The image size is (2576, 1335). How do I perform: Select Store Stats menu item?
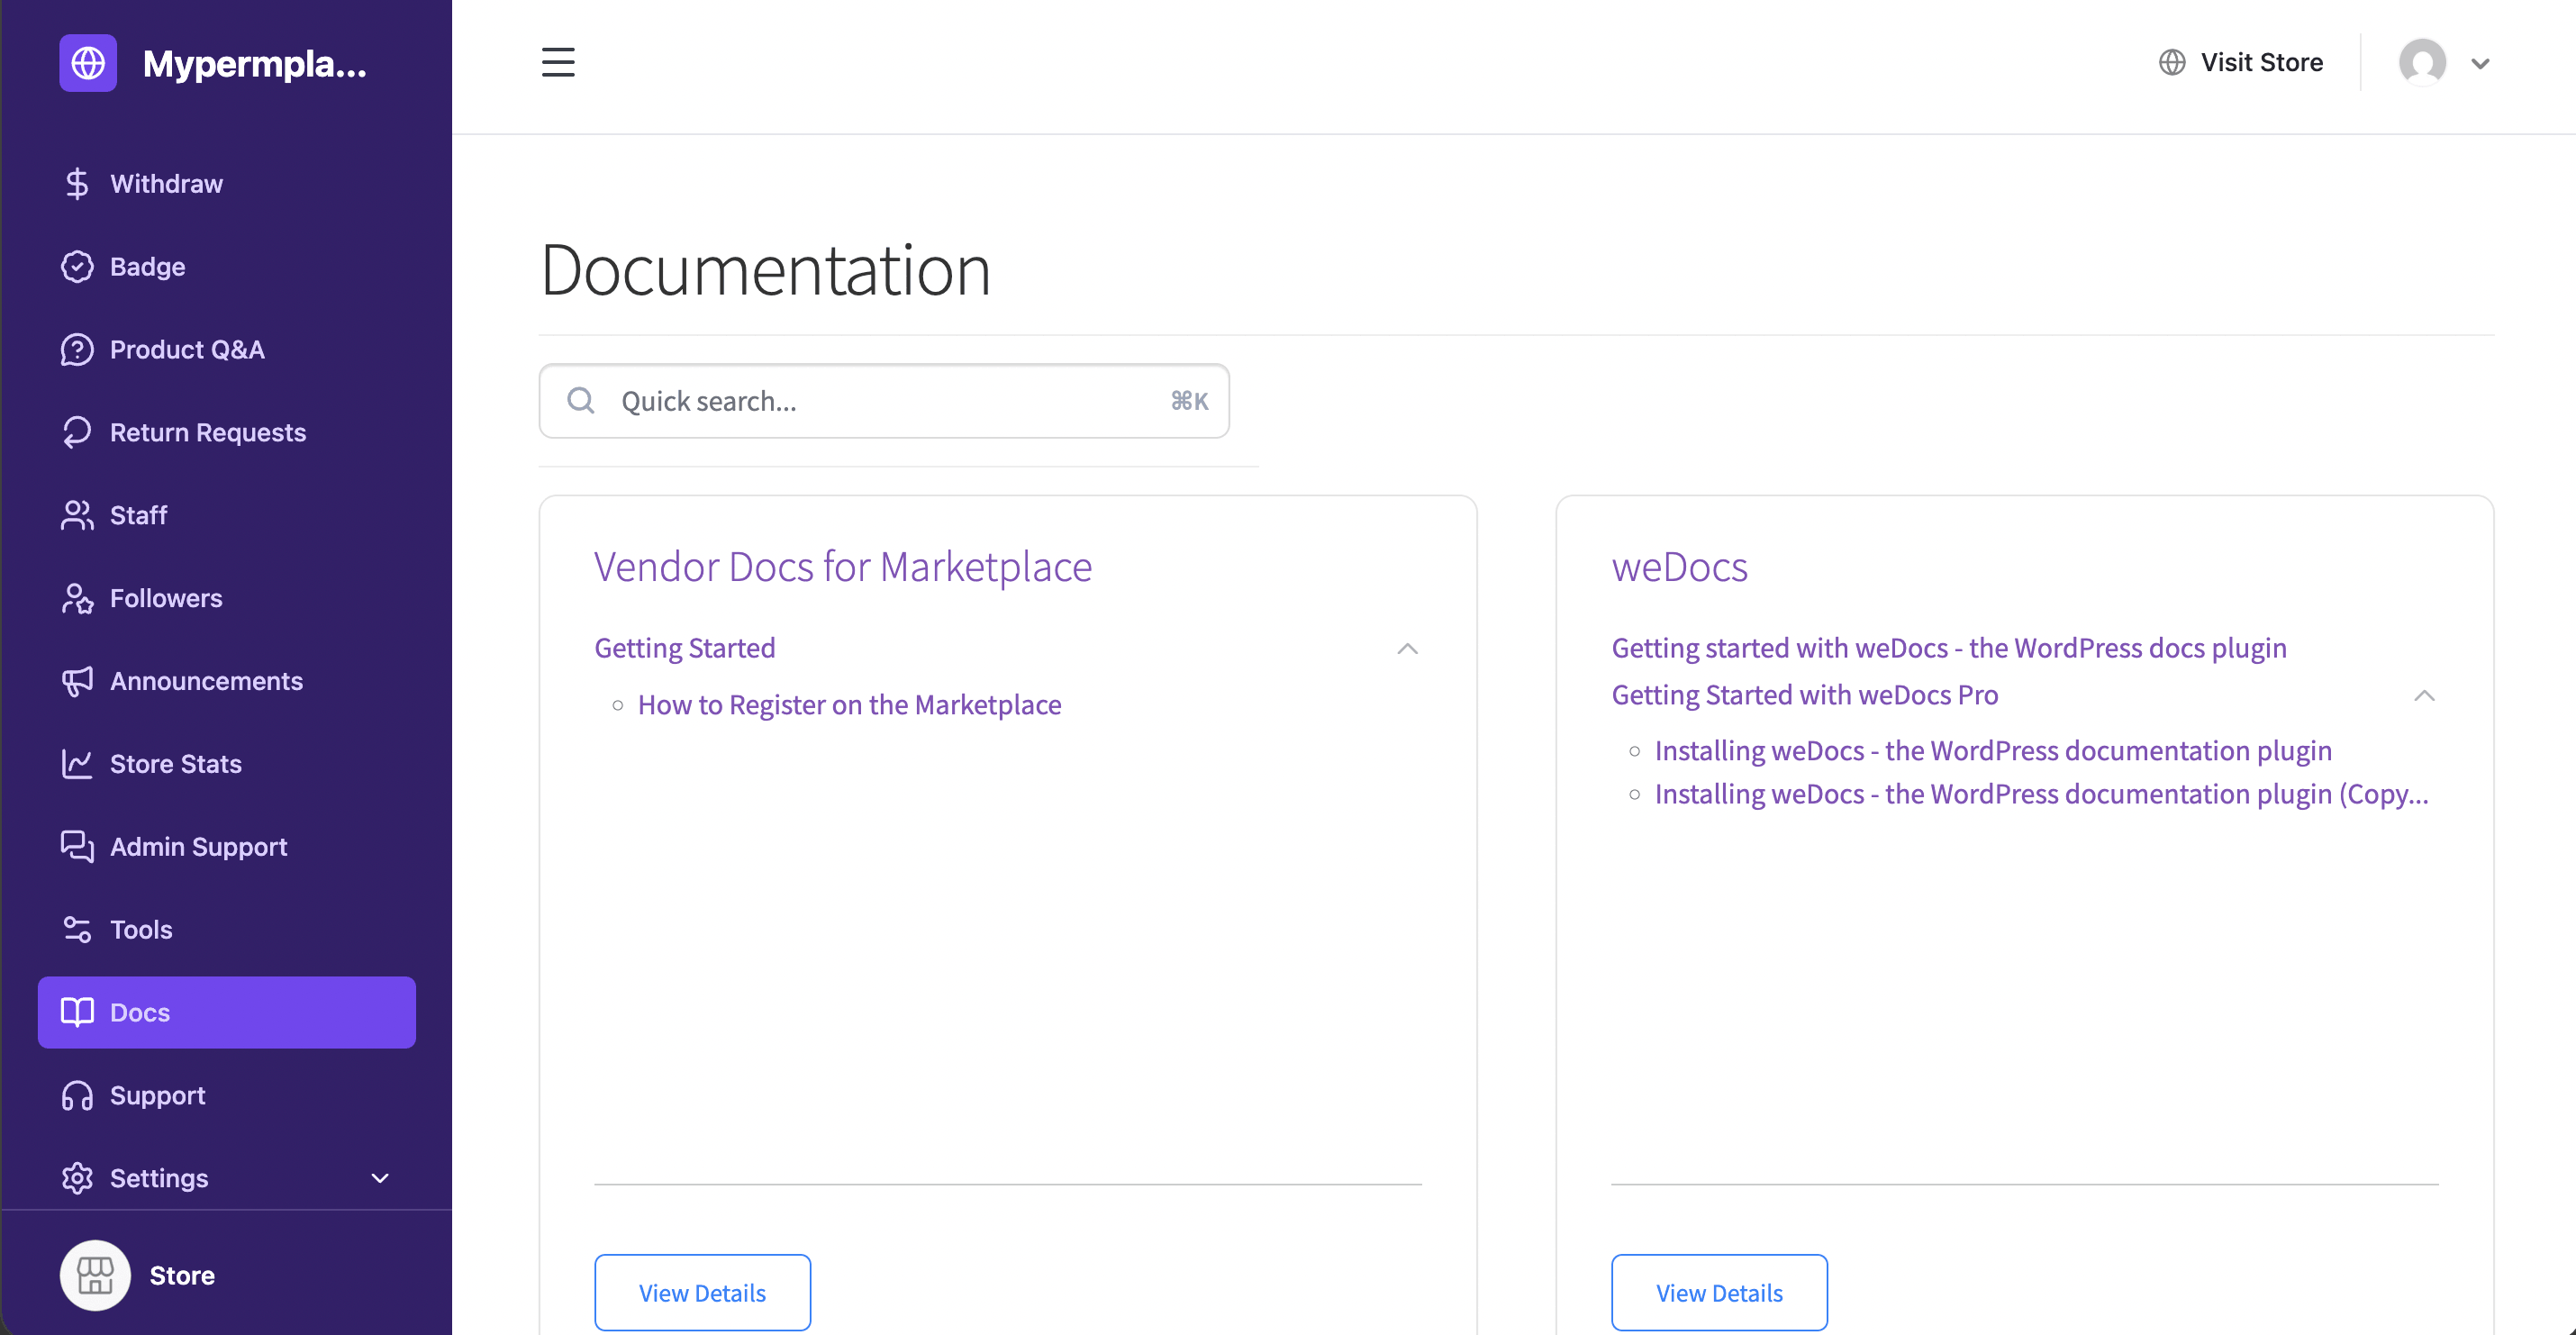click(227, 764)
